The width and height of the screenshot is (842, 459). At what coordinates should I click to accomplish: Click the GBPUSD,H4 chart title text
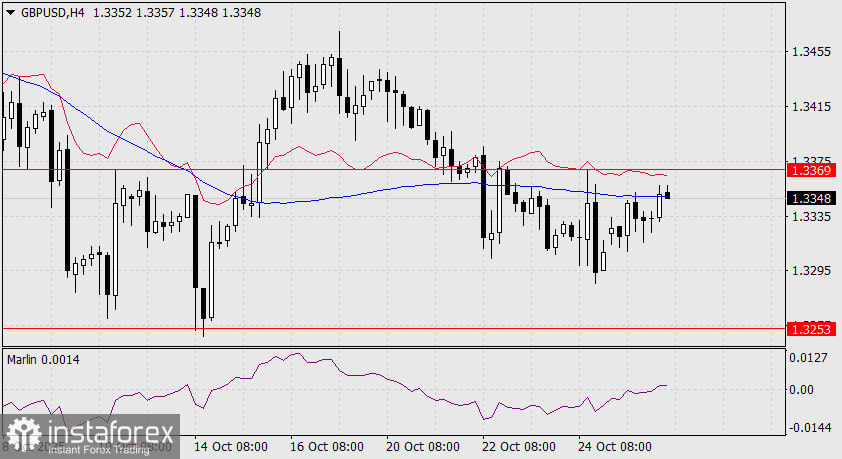(x=53, y=12)
